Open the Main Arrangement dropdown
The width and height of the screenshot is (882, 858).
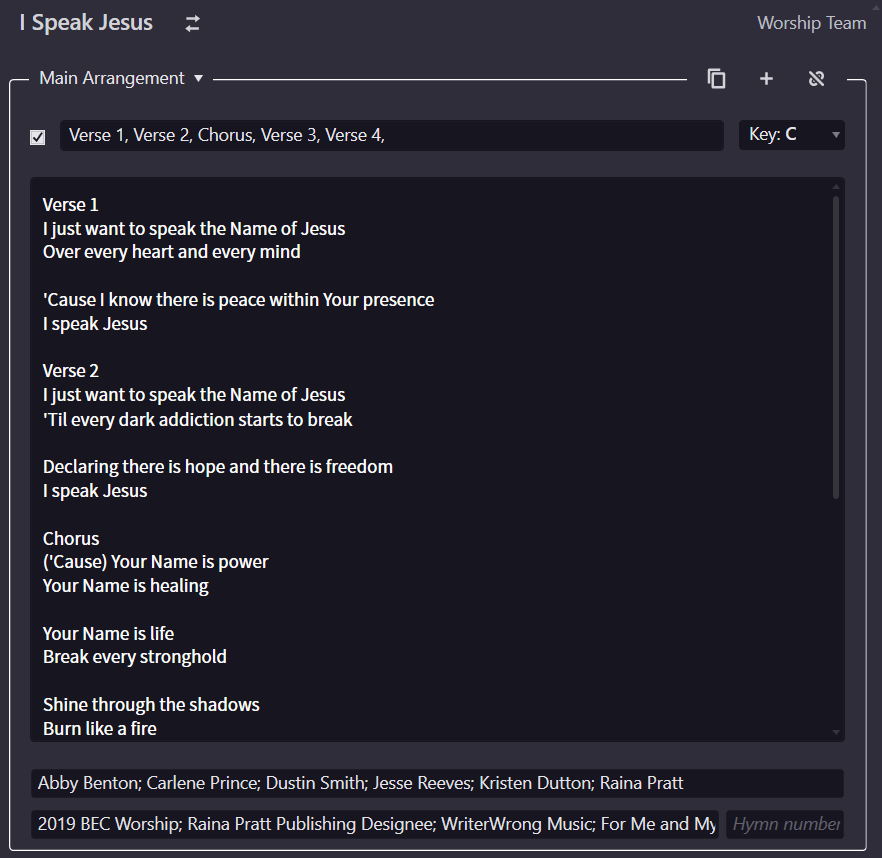pos(121,78)
